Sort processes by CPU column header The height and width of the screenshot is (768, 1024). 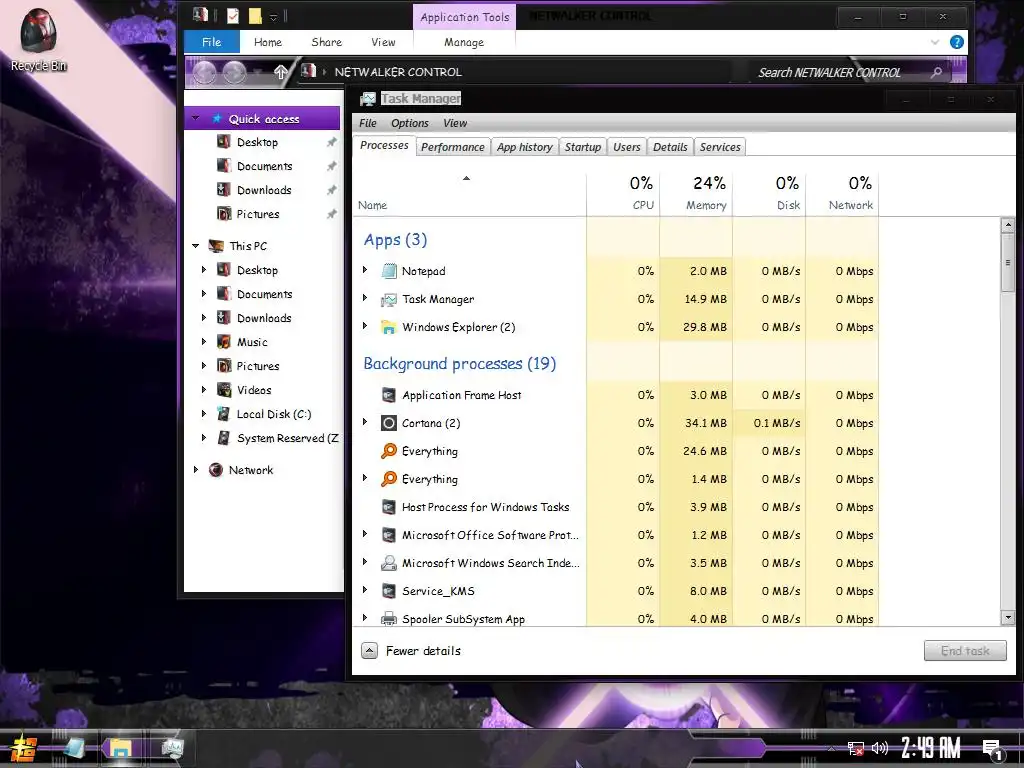tap(623, 193)
